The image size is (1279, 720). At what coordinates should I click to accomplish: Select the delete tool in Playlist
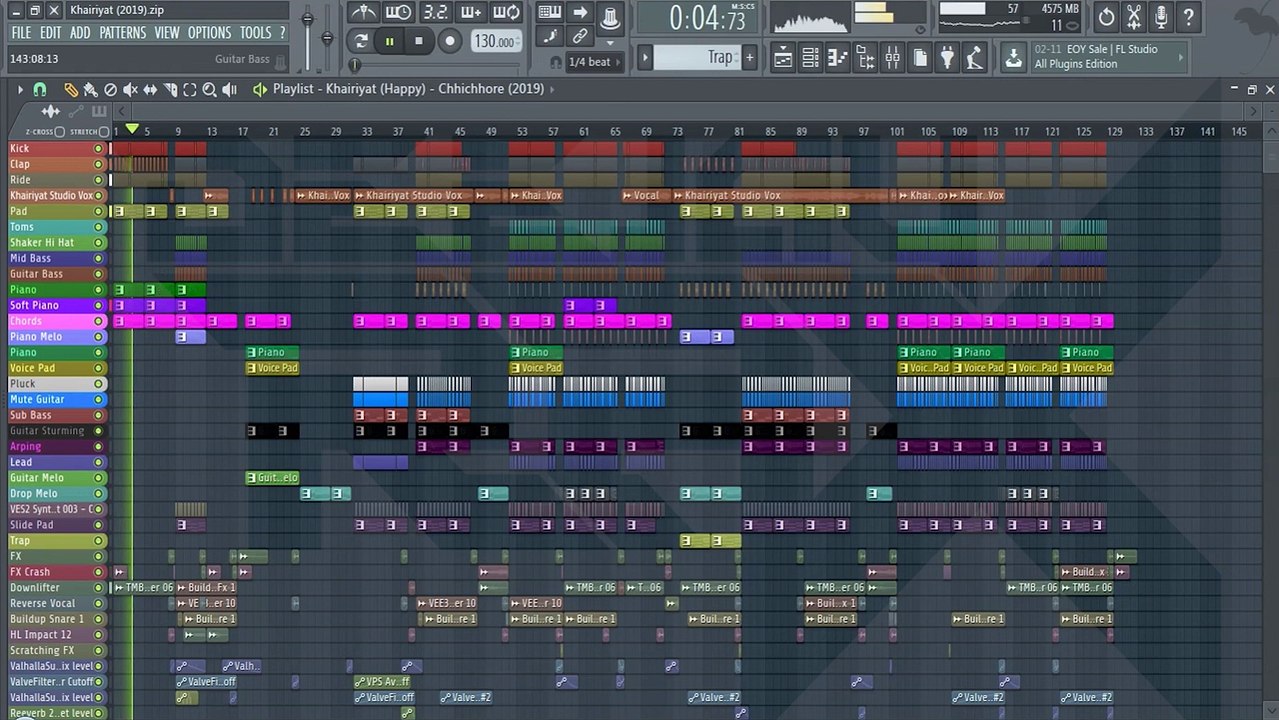pyautogui.click(x=110, y=89)
